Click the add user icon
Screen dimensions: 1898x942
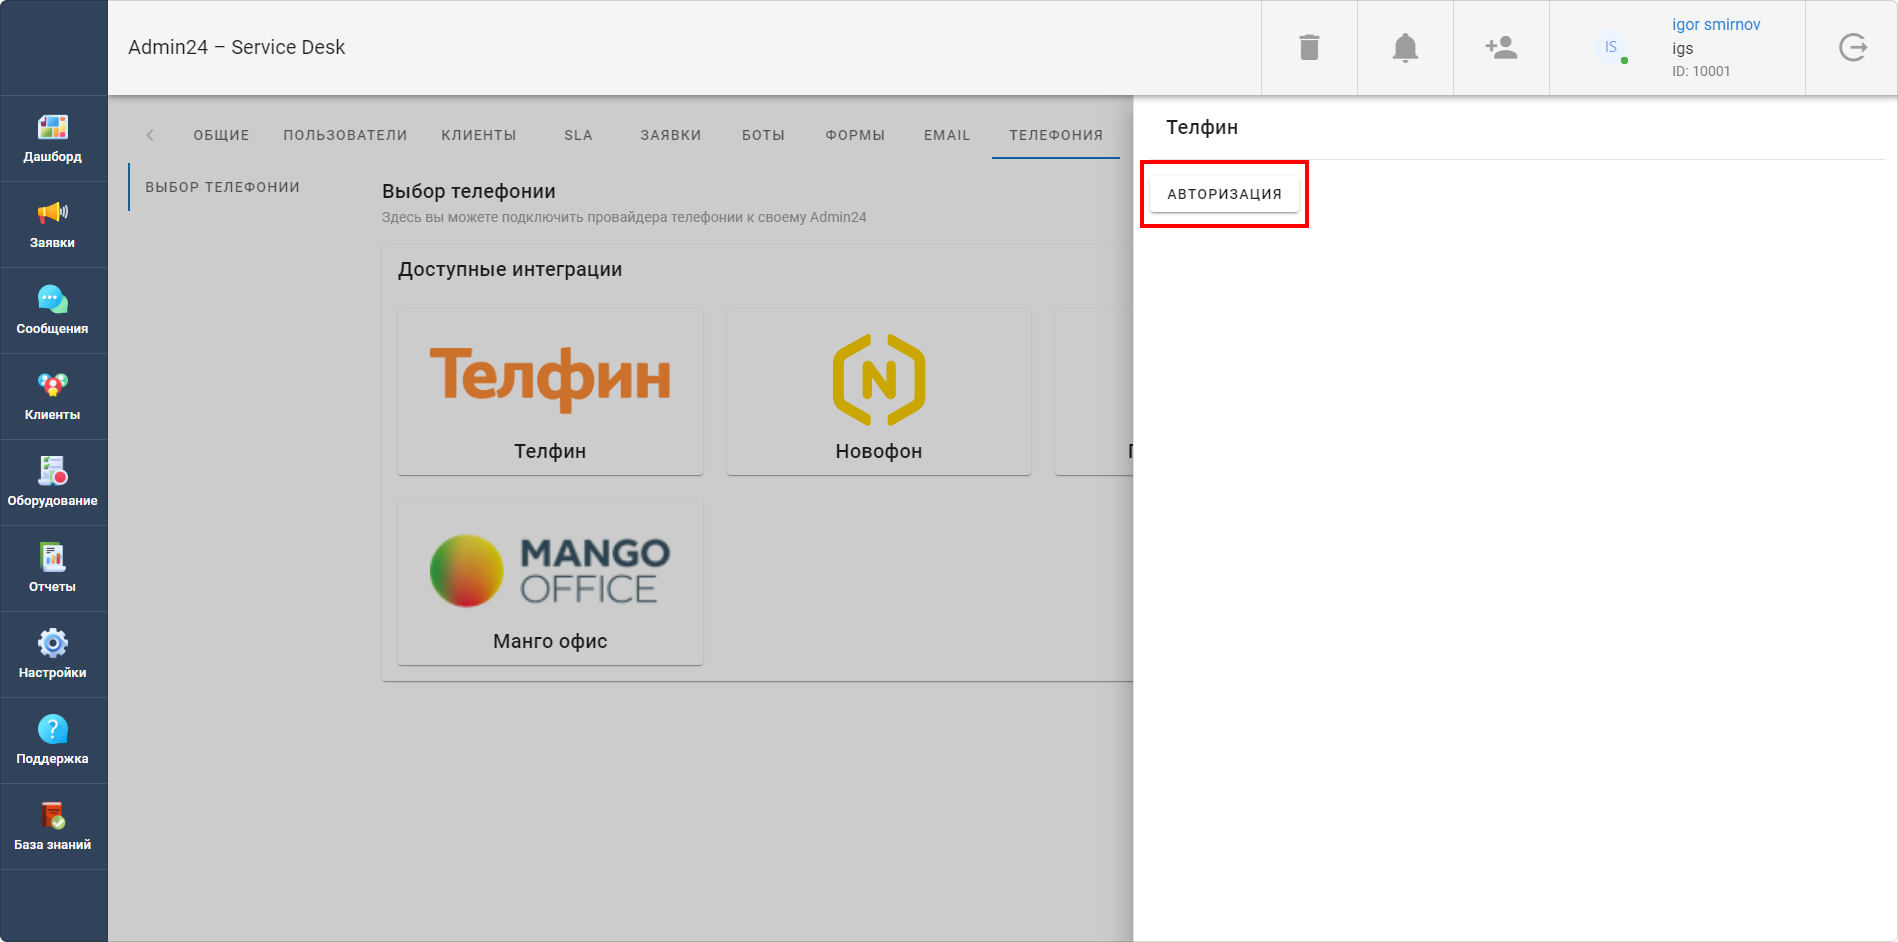coord(1501,47)
